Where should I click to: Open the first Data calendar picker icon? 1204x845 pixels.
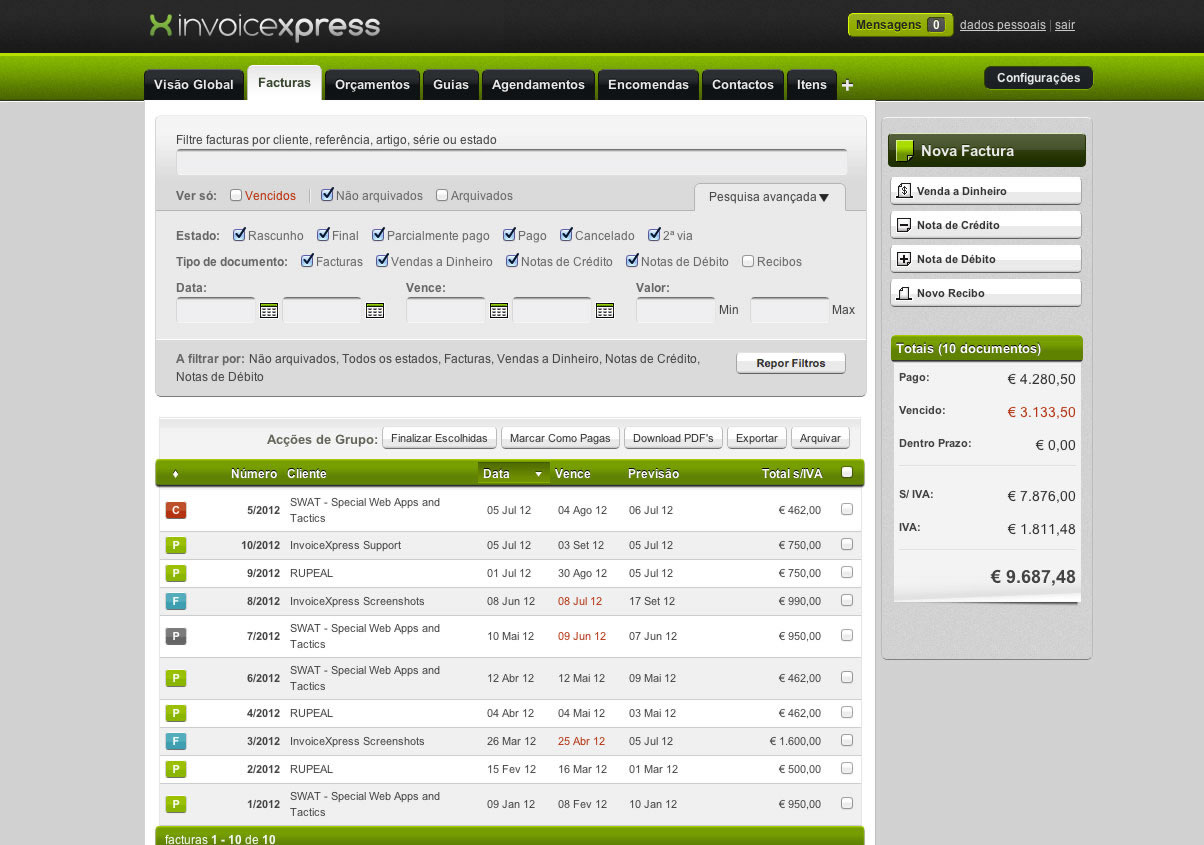click(x=269, y=311)
